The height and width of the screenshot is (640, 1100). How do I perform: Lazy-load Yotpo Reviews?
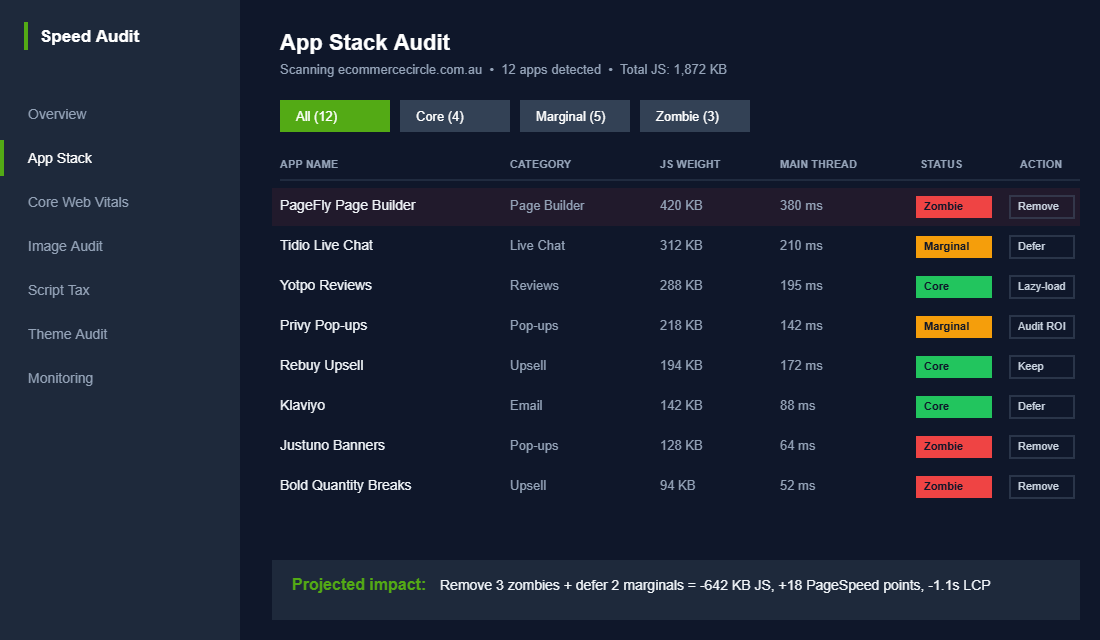point(1042,286)
